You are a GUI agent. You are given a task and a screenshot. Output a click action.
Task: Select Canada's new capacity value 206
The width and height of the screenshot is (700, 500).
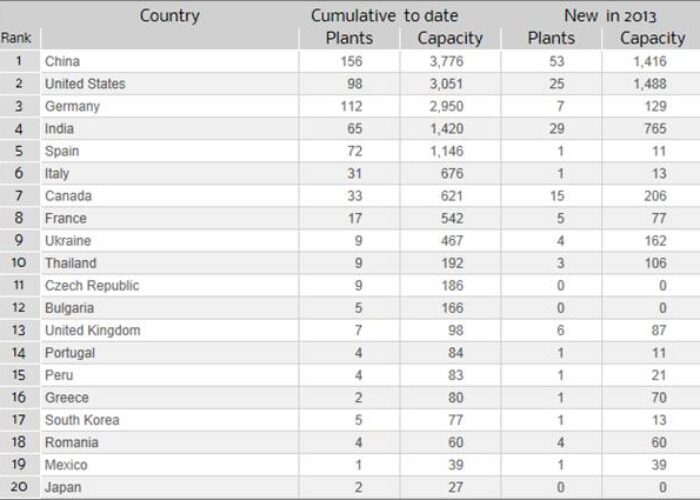(655, 196)
